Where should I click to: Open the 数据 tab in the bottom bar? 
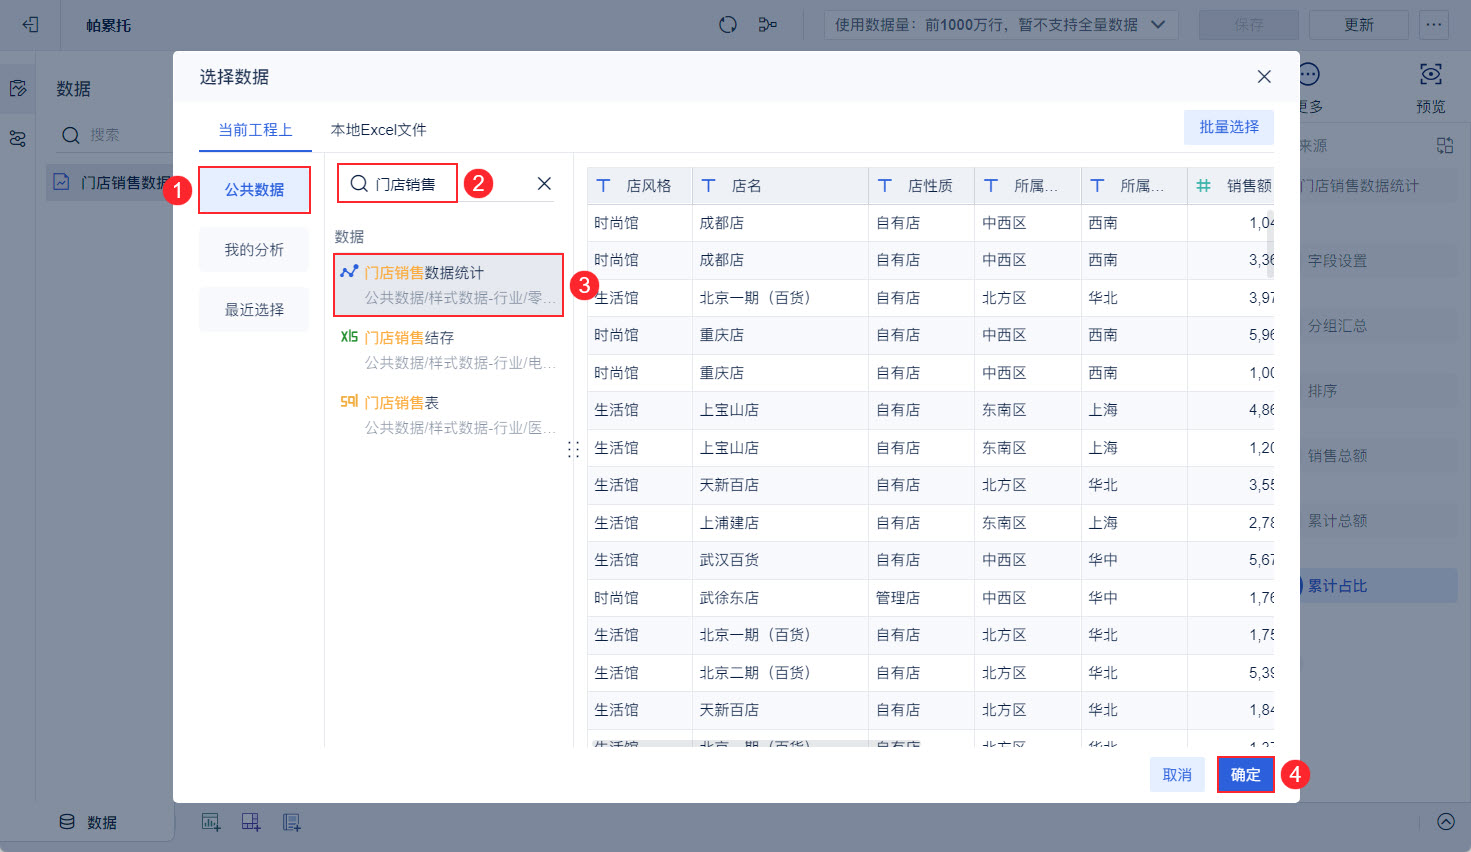(x=88, y=822)
